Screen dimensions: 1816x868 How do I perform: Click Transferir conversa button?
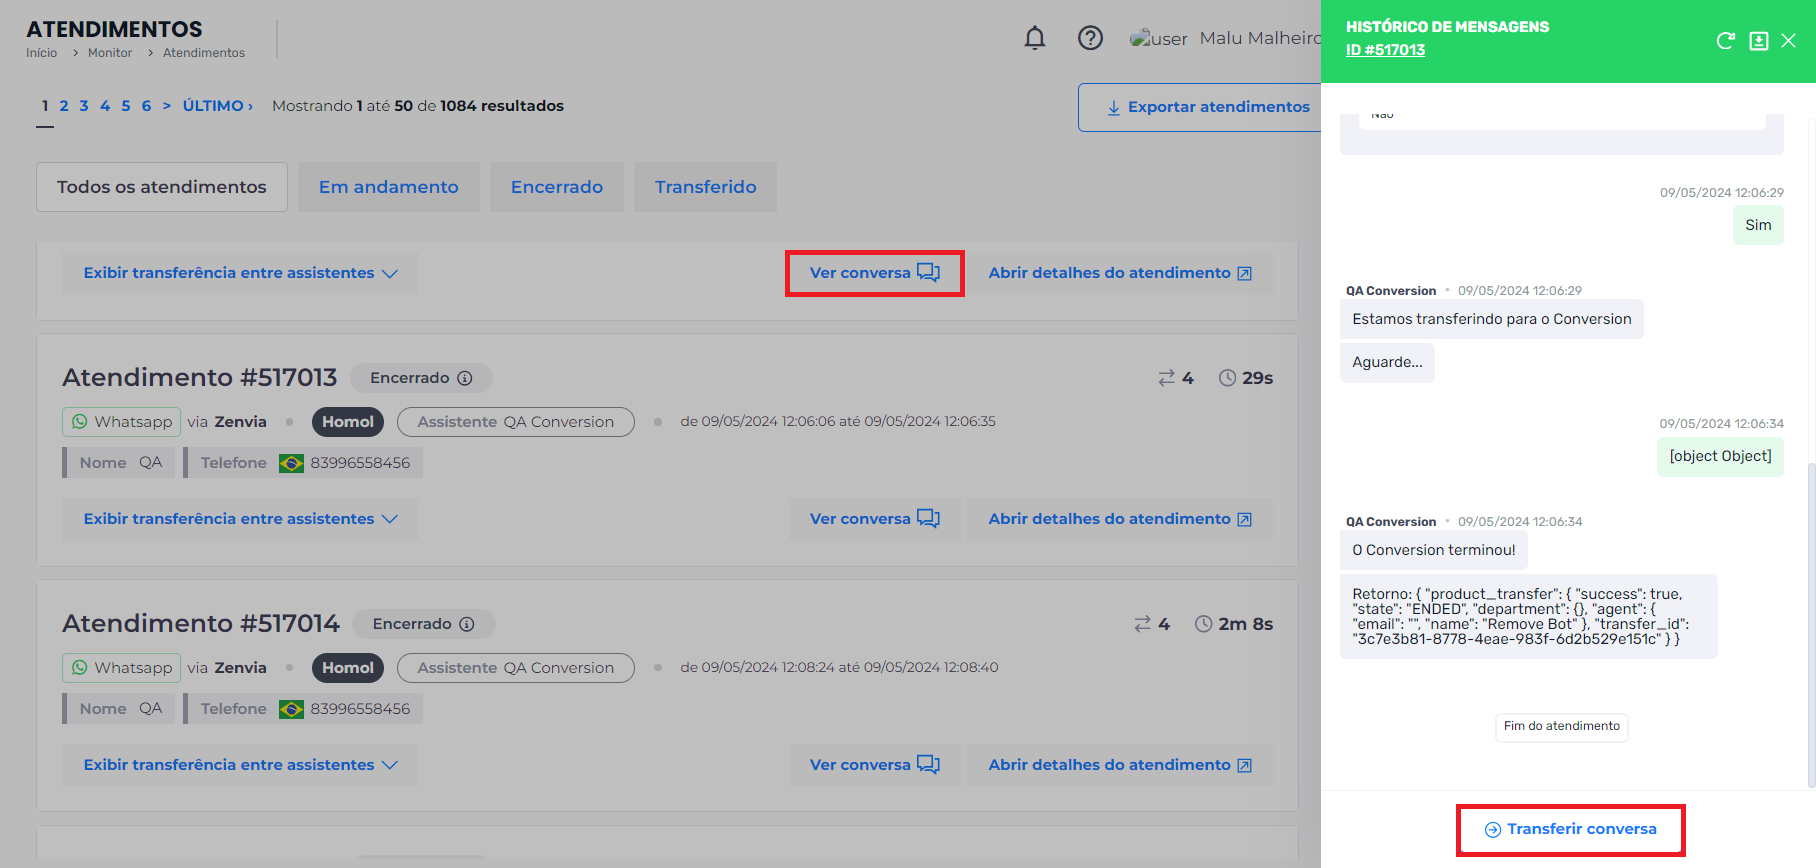1570,830
